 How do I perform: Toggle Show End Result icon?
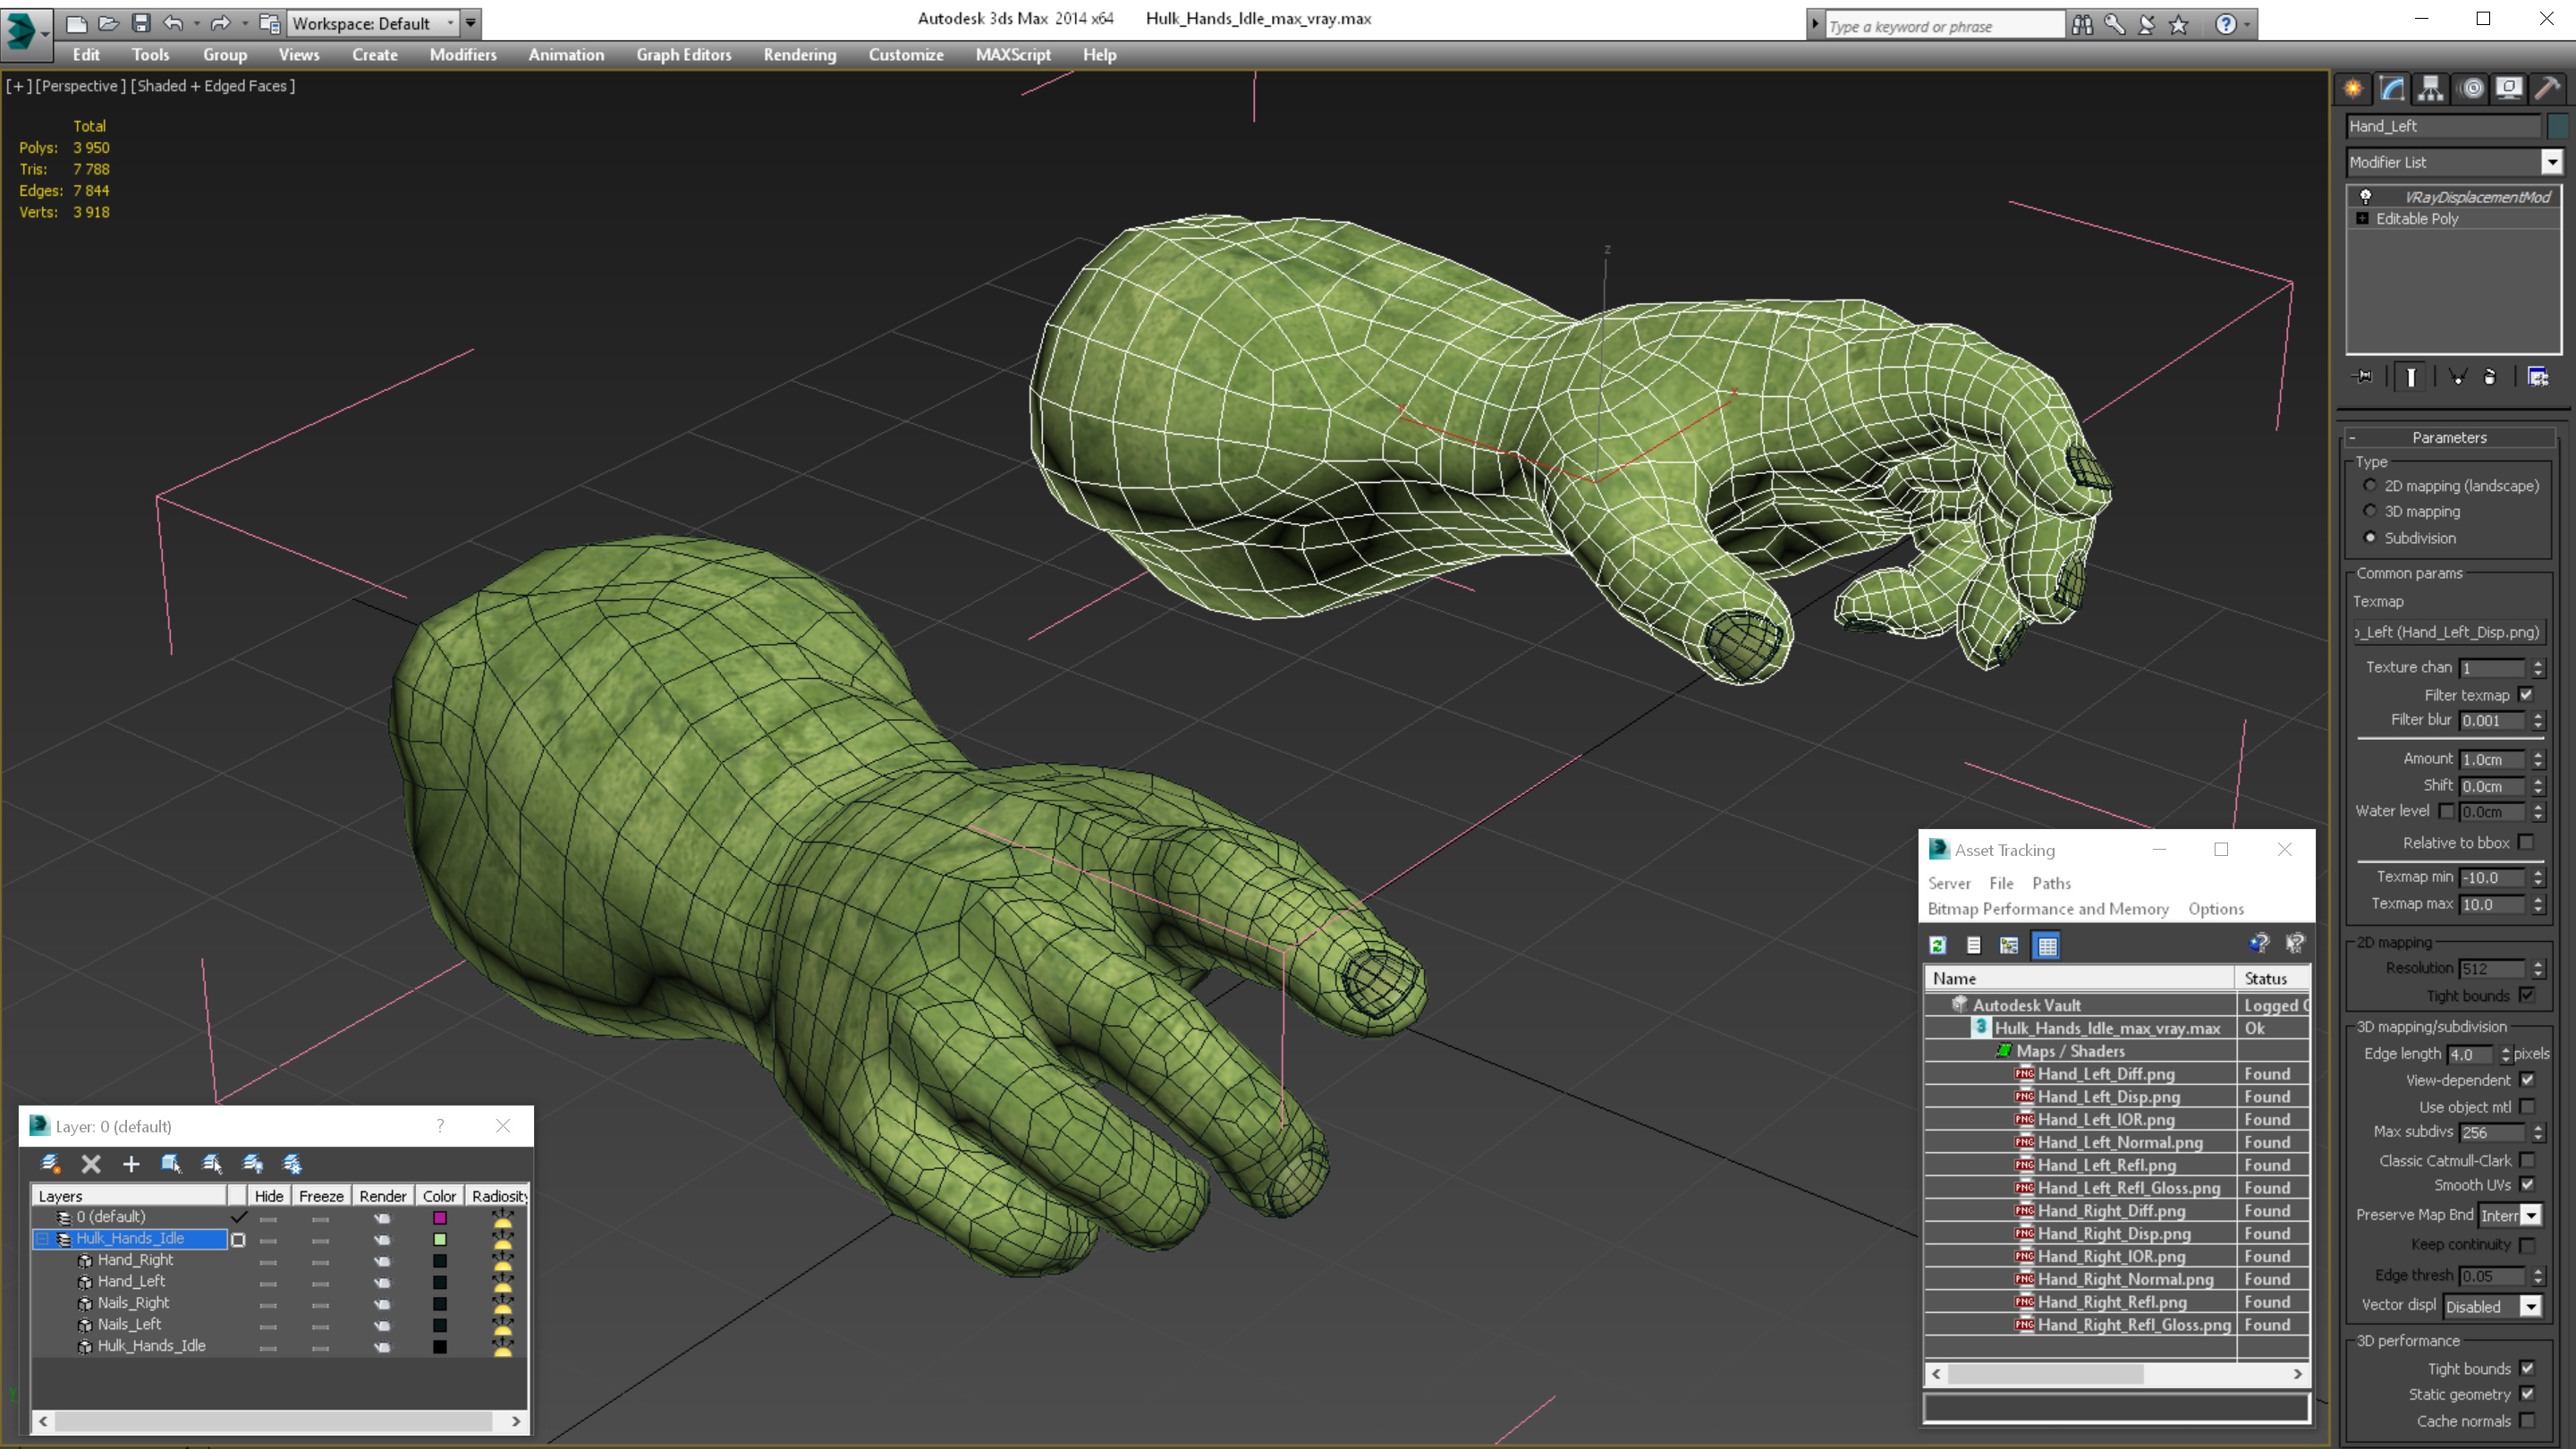click(x=2411, y=377)
